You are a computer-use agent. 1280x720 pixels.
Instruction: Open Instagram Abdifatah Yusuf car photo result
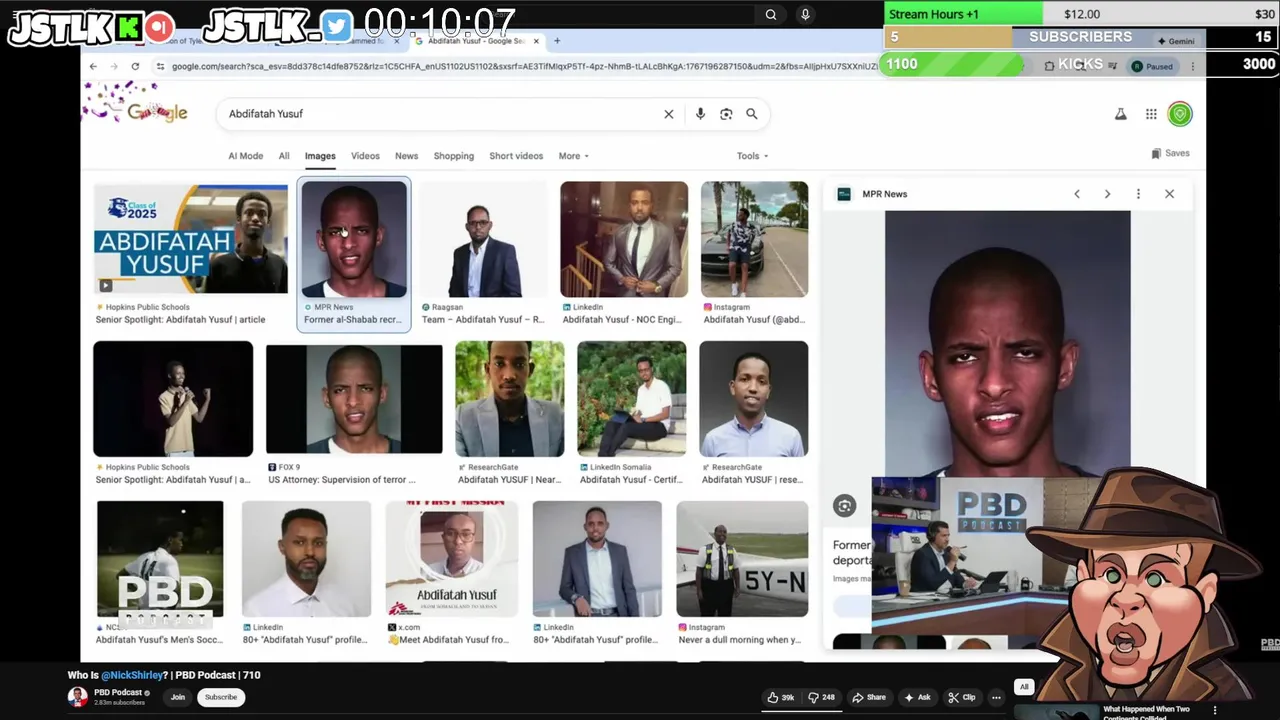click(x=754, y=239)
